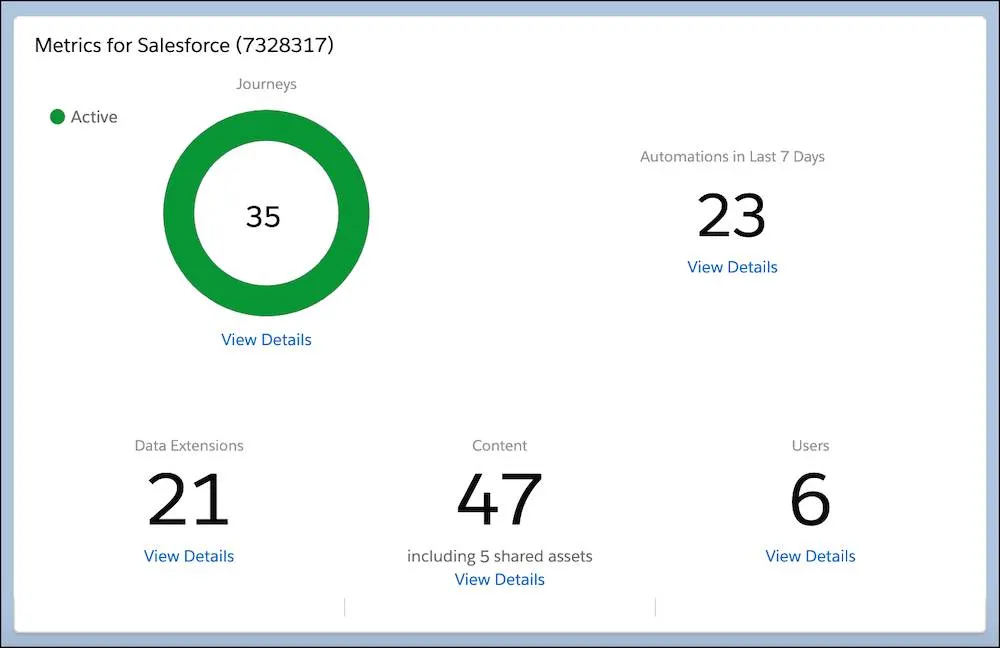Click the Content label

499,445
